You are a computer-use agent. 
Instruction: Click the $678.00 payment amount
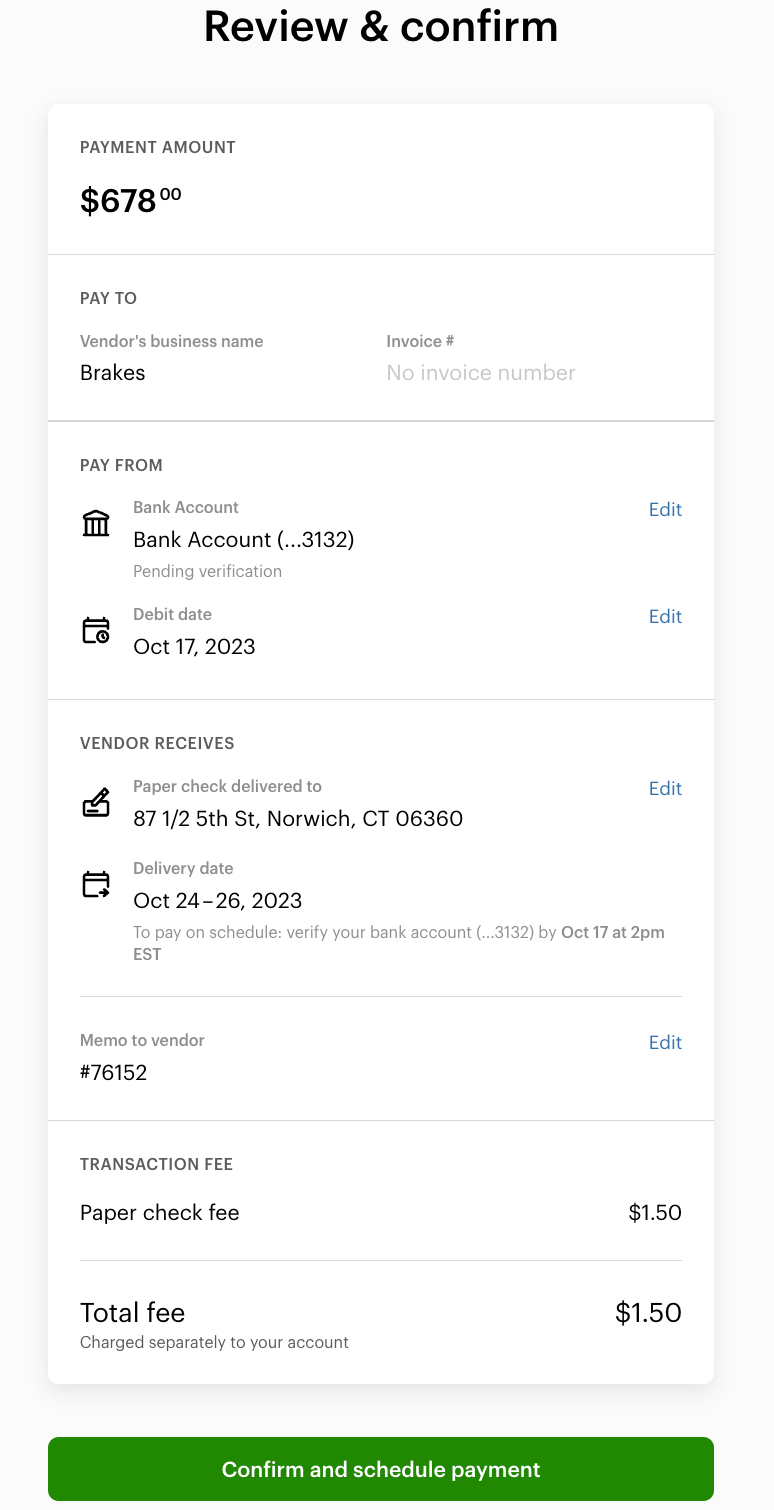coord(130,201)
